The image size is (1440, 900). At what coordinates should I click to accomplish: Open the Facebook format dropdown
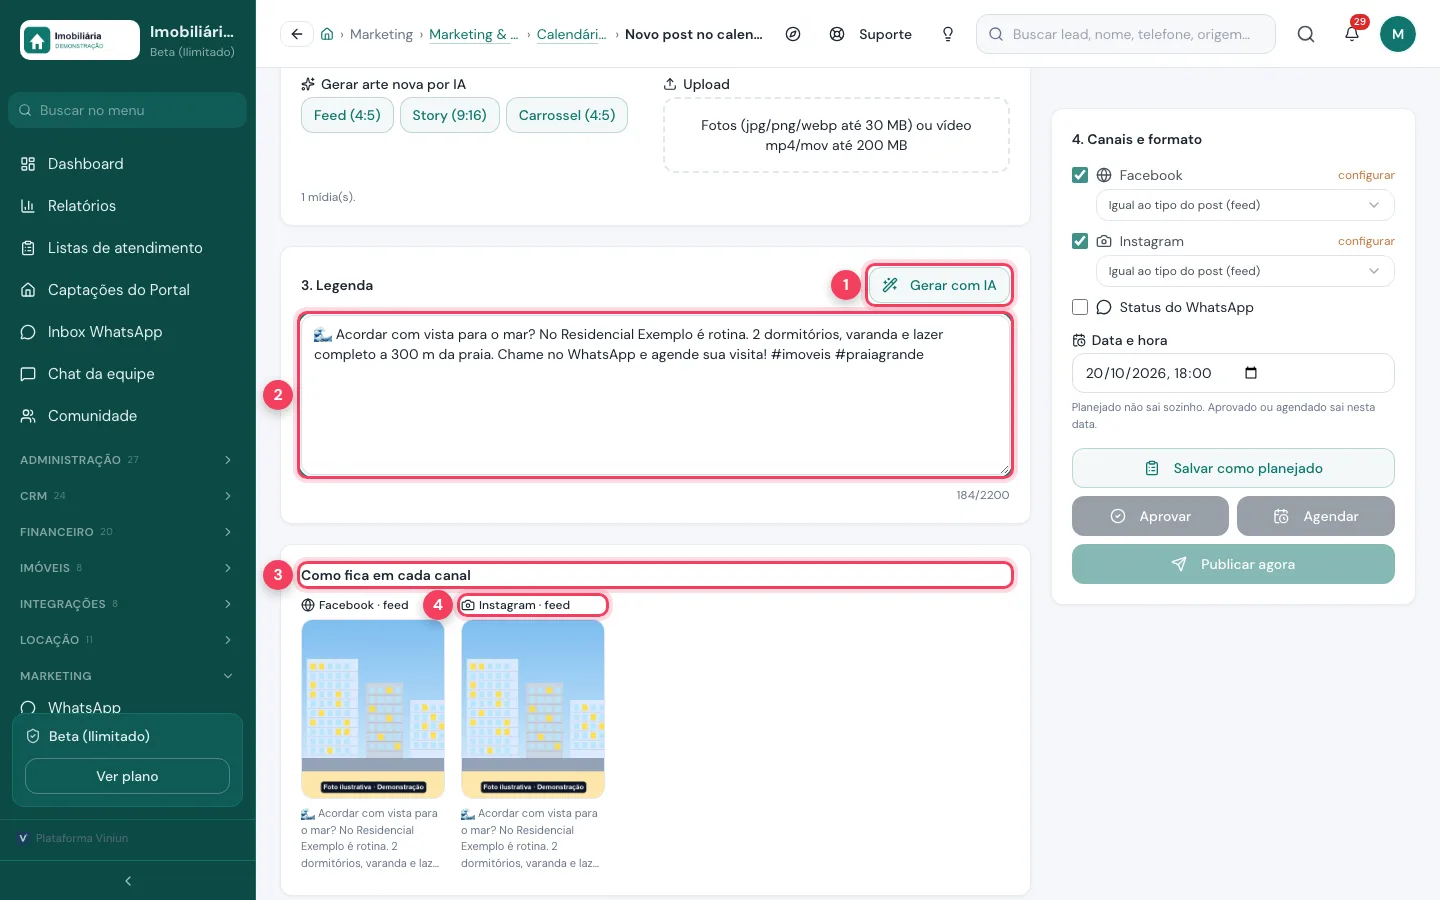tap(1245, 205)
